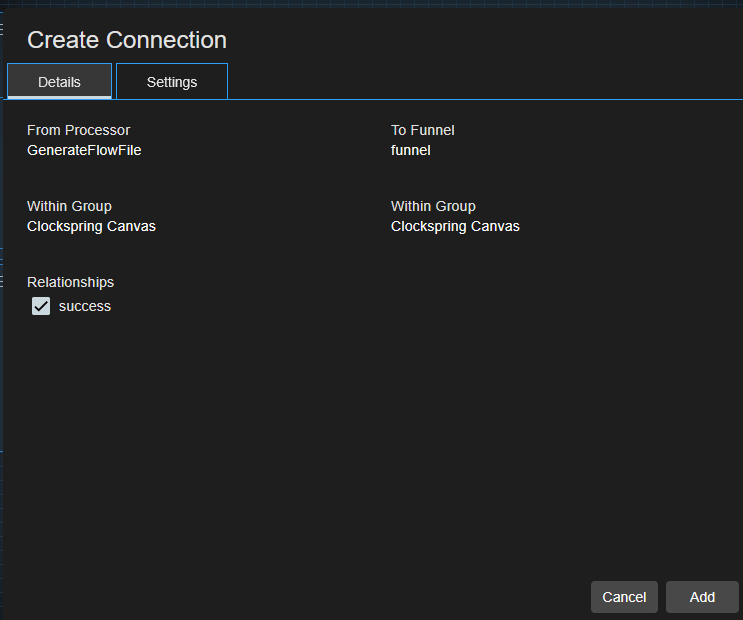This screenshot has width=743, height=620.
Task: Select the funnel destination name
Action: (410, 150)
